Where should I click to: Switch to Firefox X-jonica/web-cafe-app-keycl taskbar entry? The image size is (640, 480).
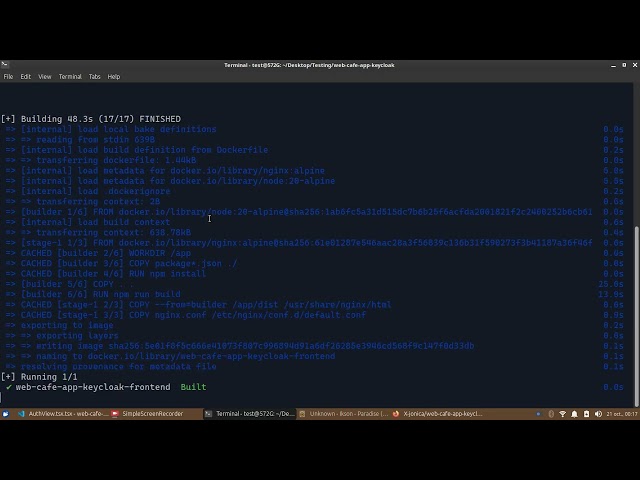point(438,414)
